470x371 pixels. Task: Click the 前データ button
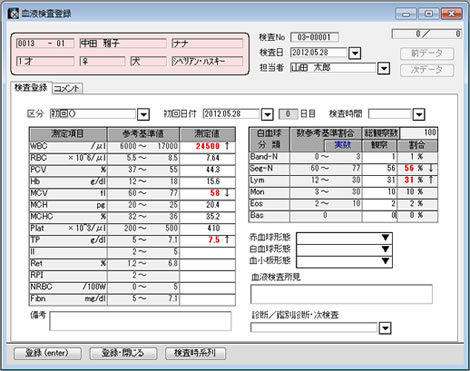click(427, 53)
